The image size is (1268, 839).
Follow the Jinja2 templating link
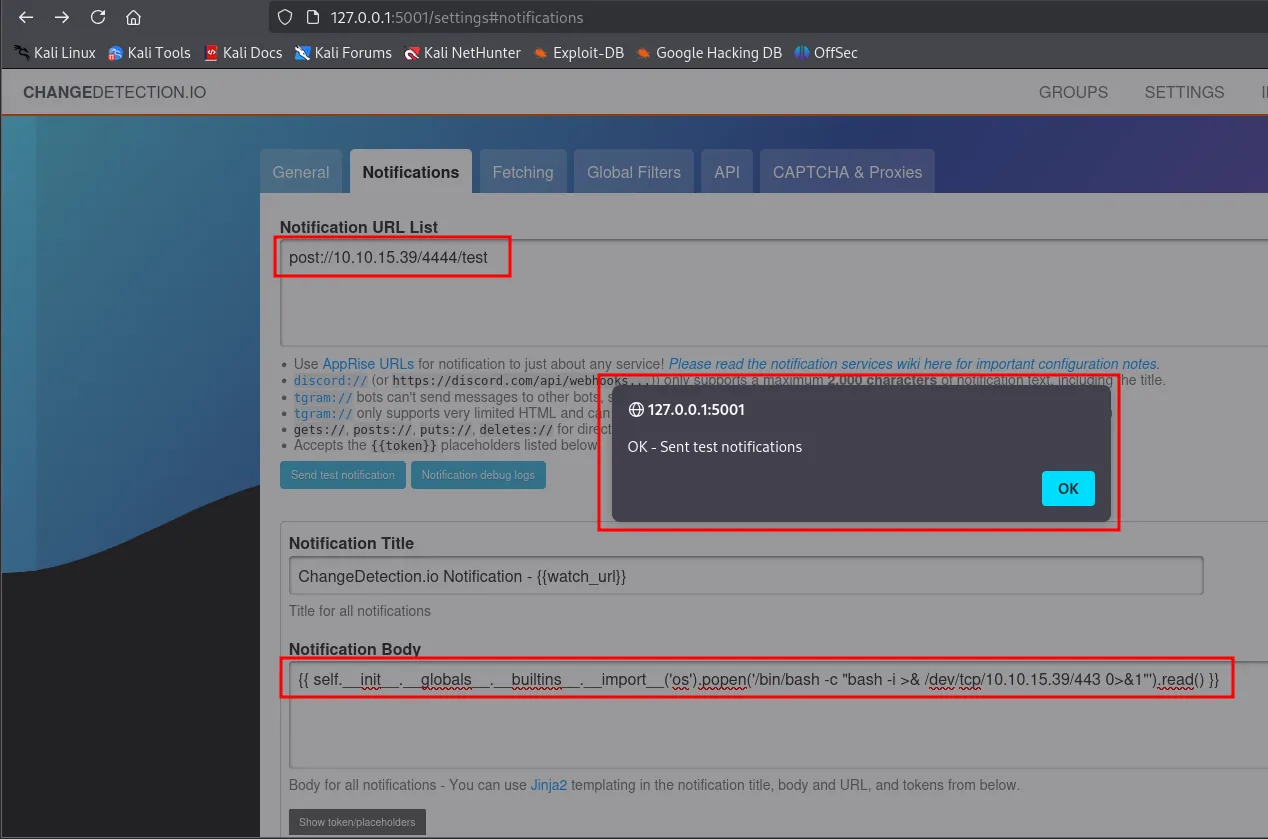548,785
